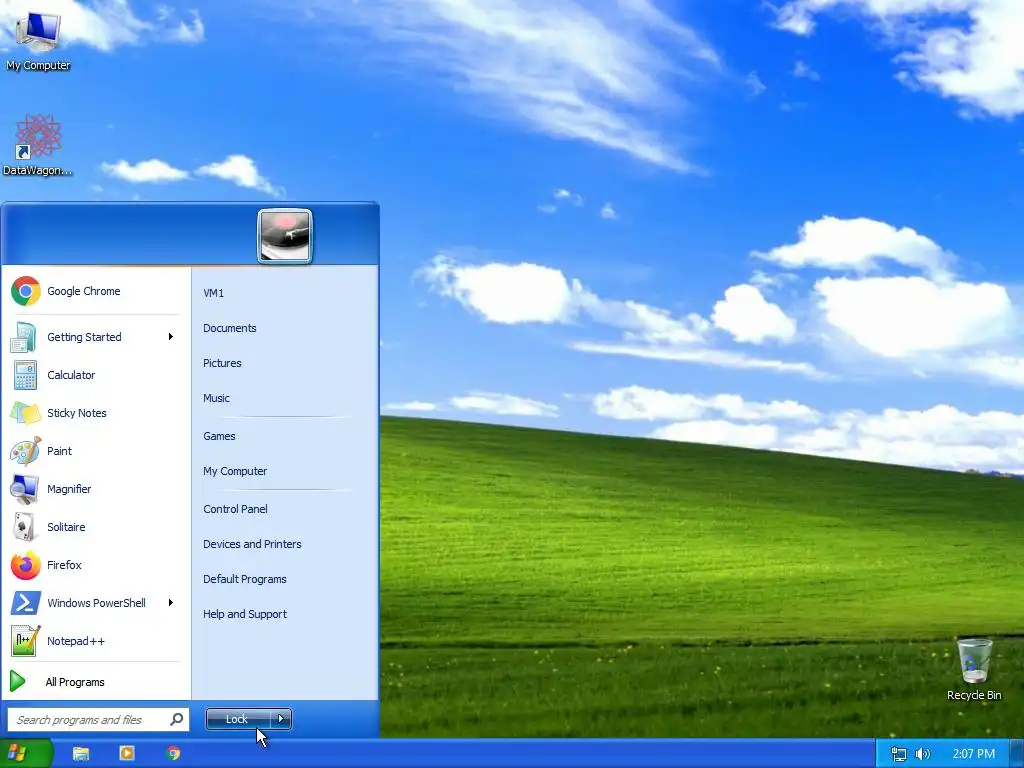This screenshot has width=1024, height=768.
Task: Open Help and Support
Action: click(245, 615)
